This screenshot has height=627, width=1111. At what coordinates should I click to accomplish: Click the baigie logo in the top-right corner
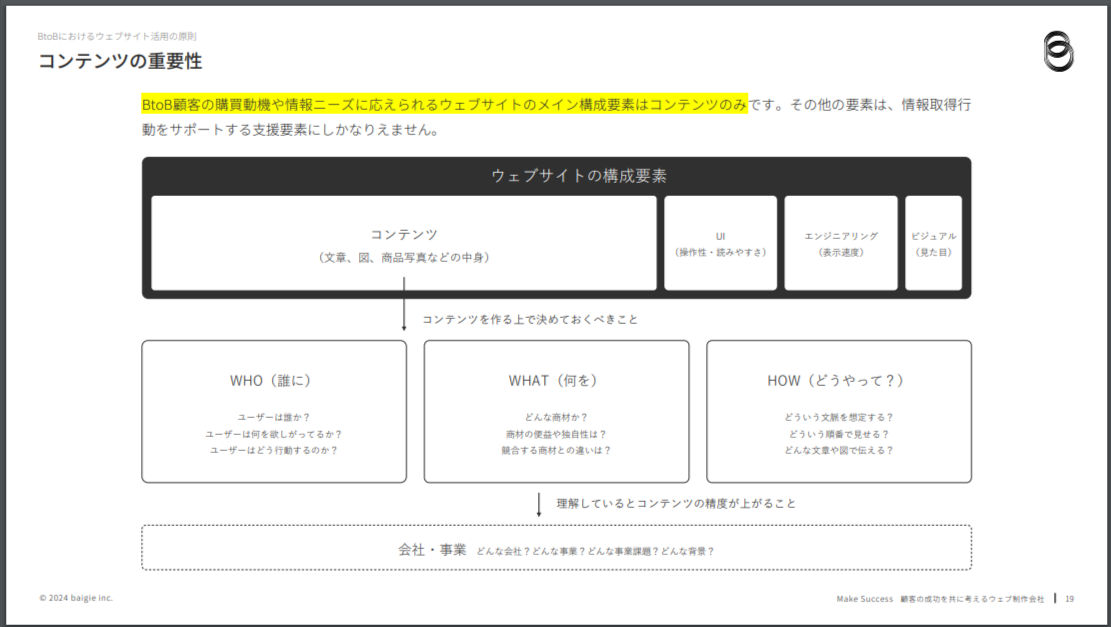click(x=1058, y=52)
